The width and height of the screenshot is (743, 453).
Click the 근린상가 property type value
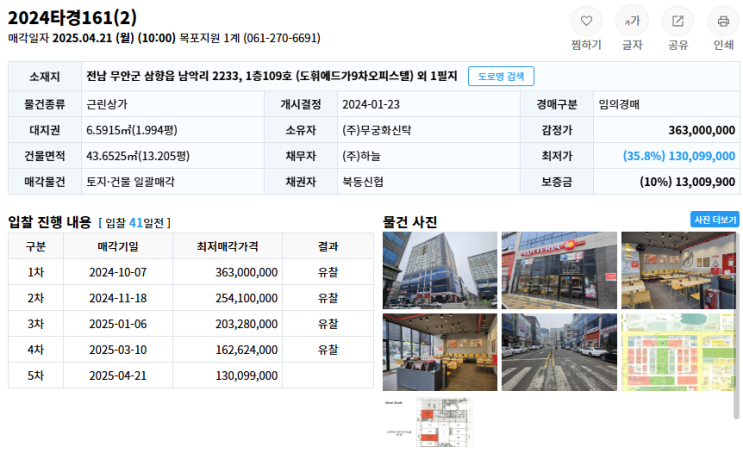coord(107,104)
